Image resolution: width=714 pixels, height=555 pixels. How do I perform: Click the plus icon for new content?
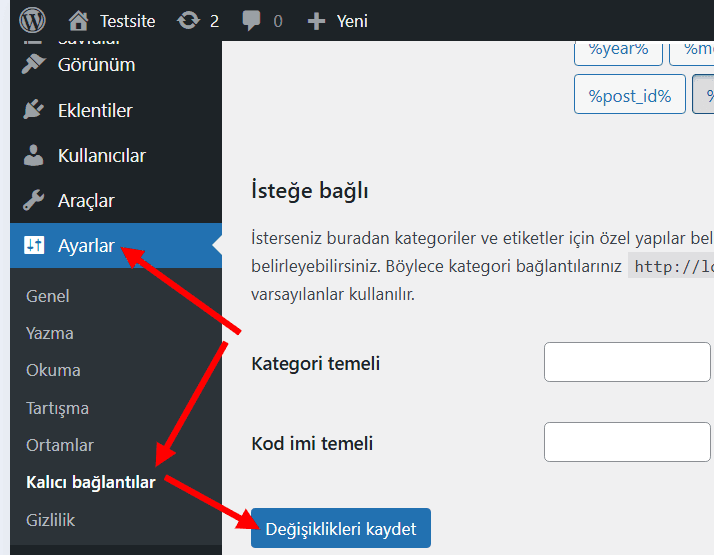316,21
